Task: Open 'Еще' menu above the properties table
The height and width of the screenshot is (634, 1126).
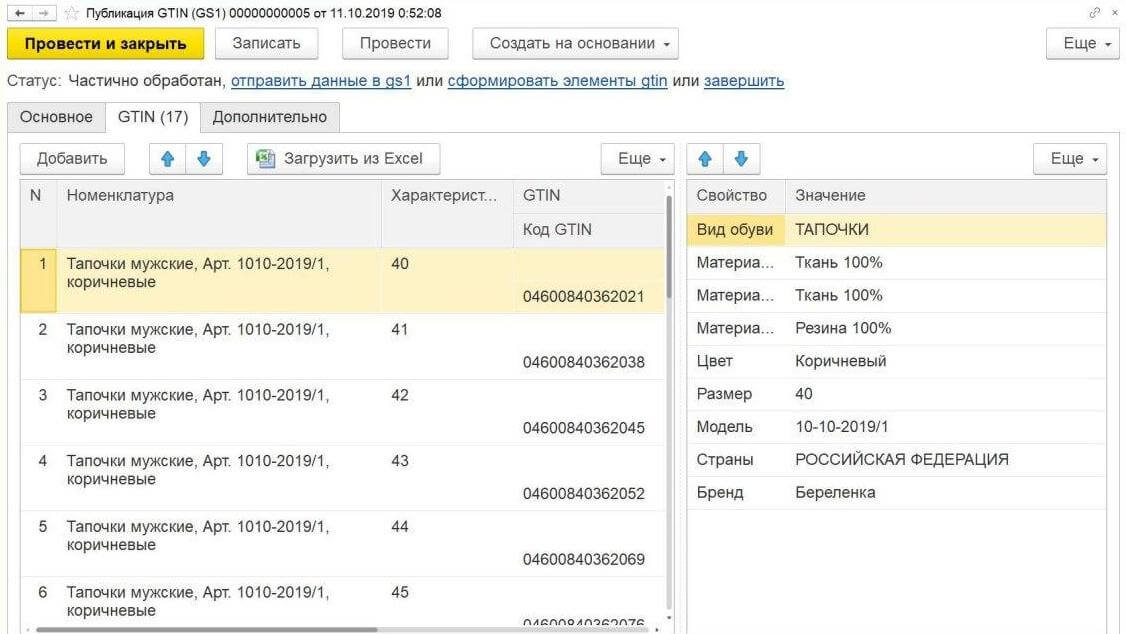Action: coord(1069,159)
